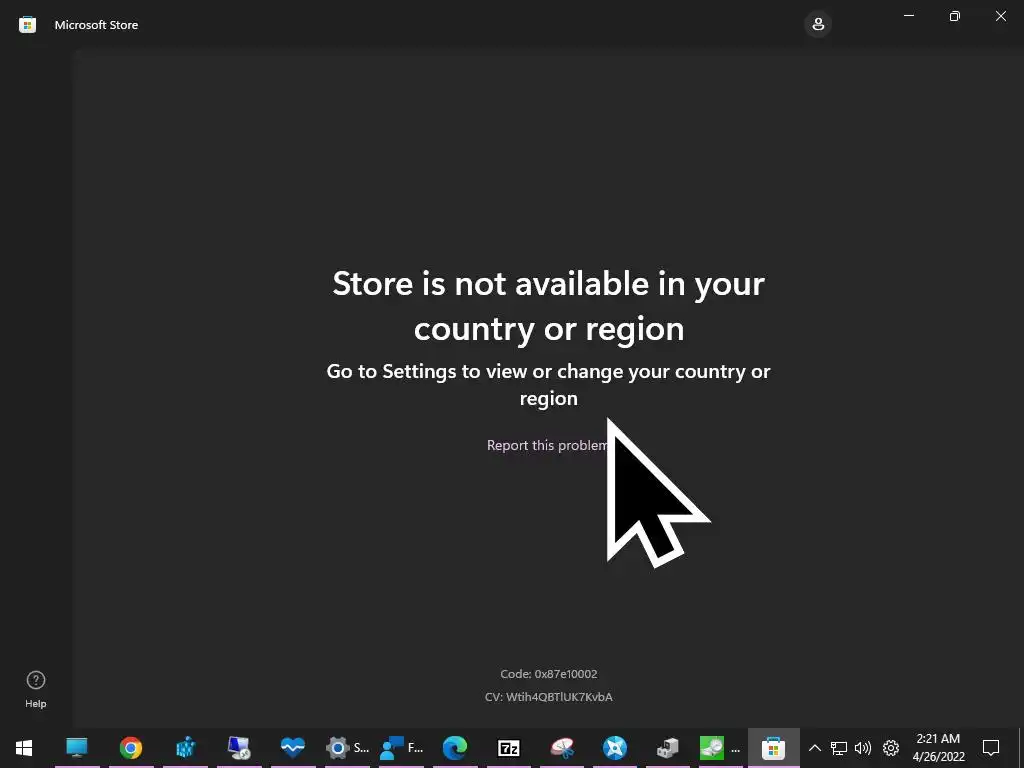Click the Microsoft Store taskbar button
Viewport: 1024px width, 768px height.
(773, 748)
